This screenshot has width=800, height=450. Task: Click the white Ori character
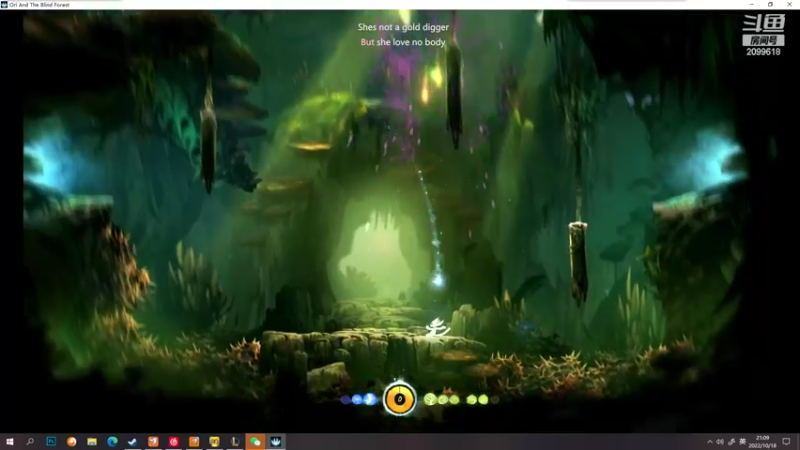tap(437, 328)
